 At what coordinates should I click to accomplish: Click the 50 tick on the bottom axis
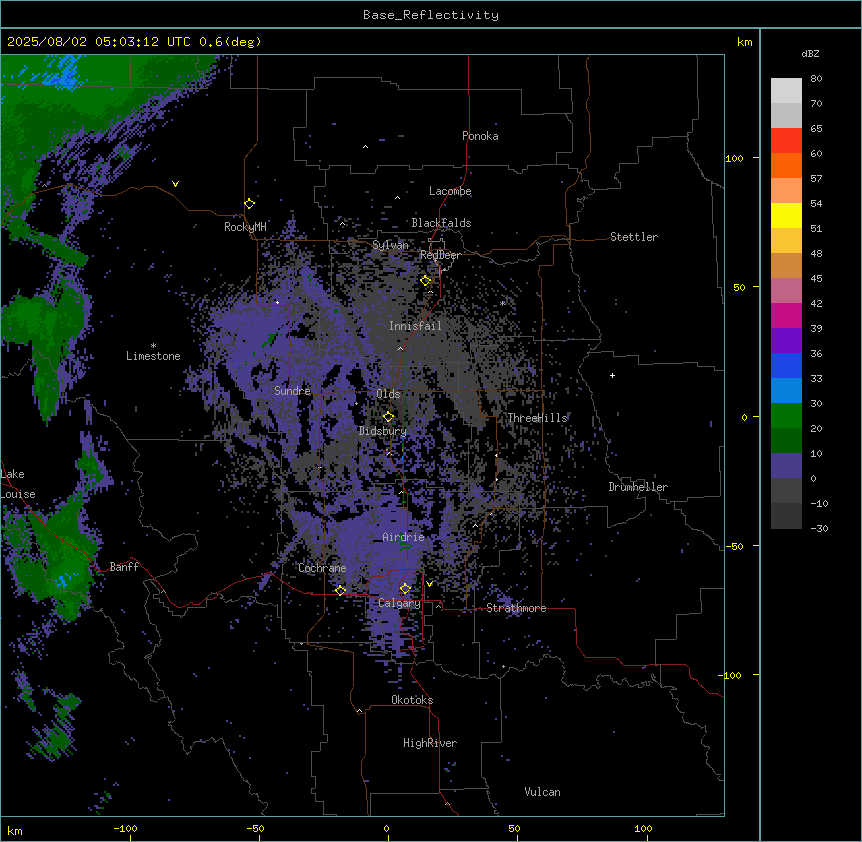pyautogui.click(x=515, y=828)
